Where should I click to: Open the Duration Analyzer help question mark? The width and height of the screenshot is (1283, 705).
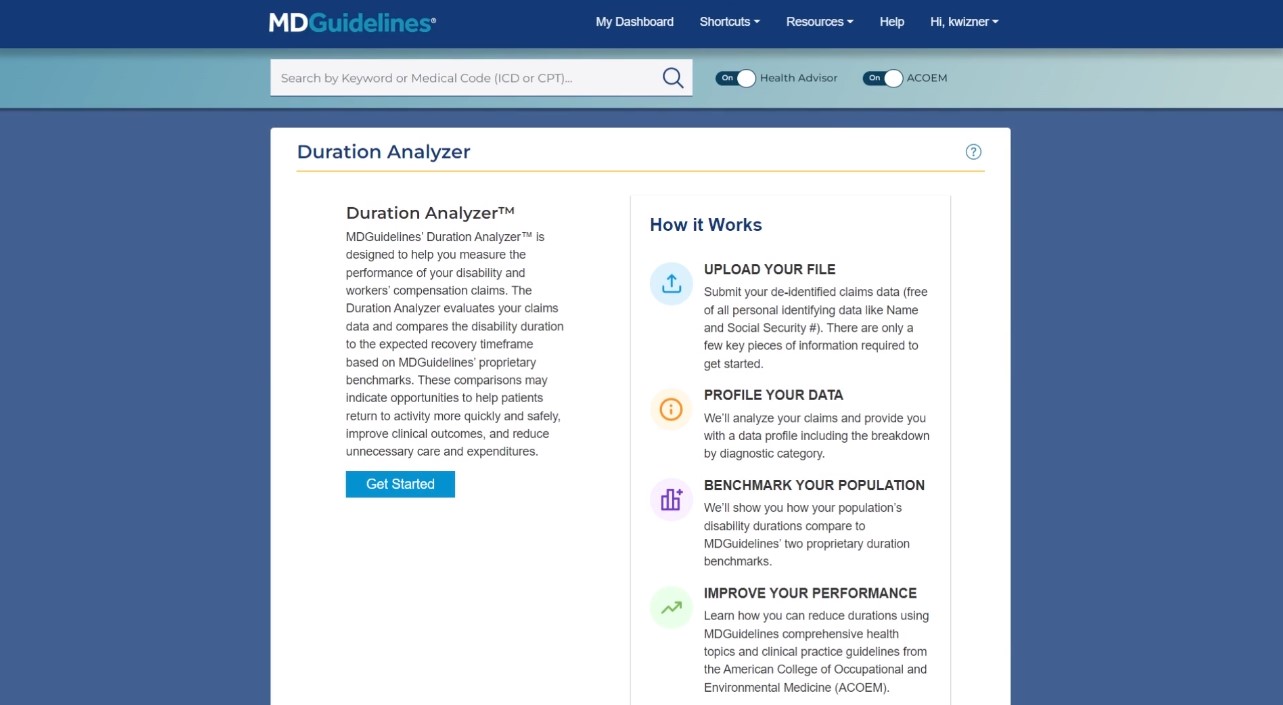click(973, 151)
